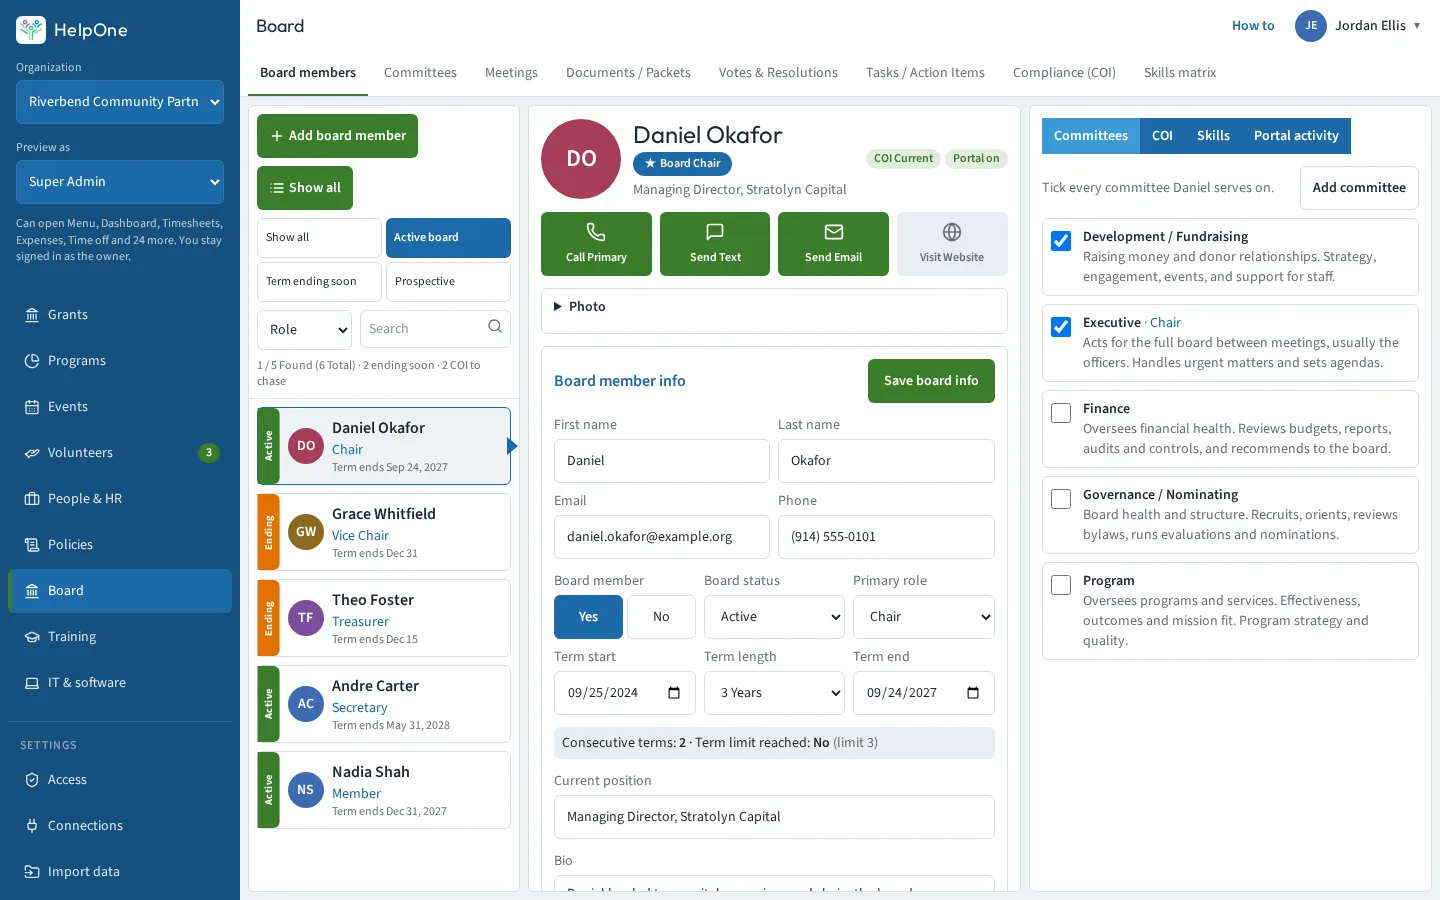
Task: Open the Role filter dropdown
Action: point(304,330)
